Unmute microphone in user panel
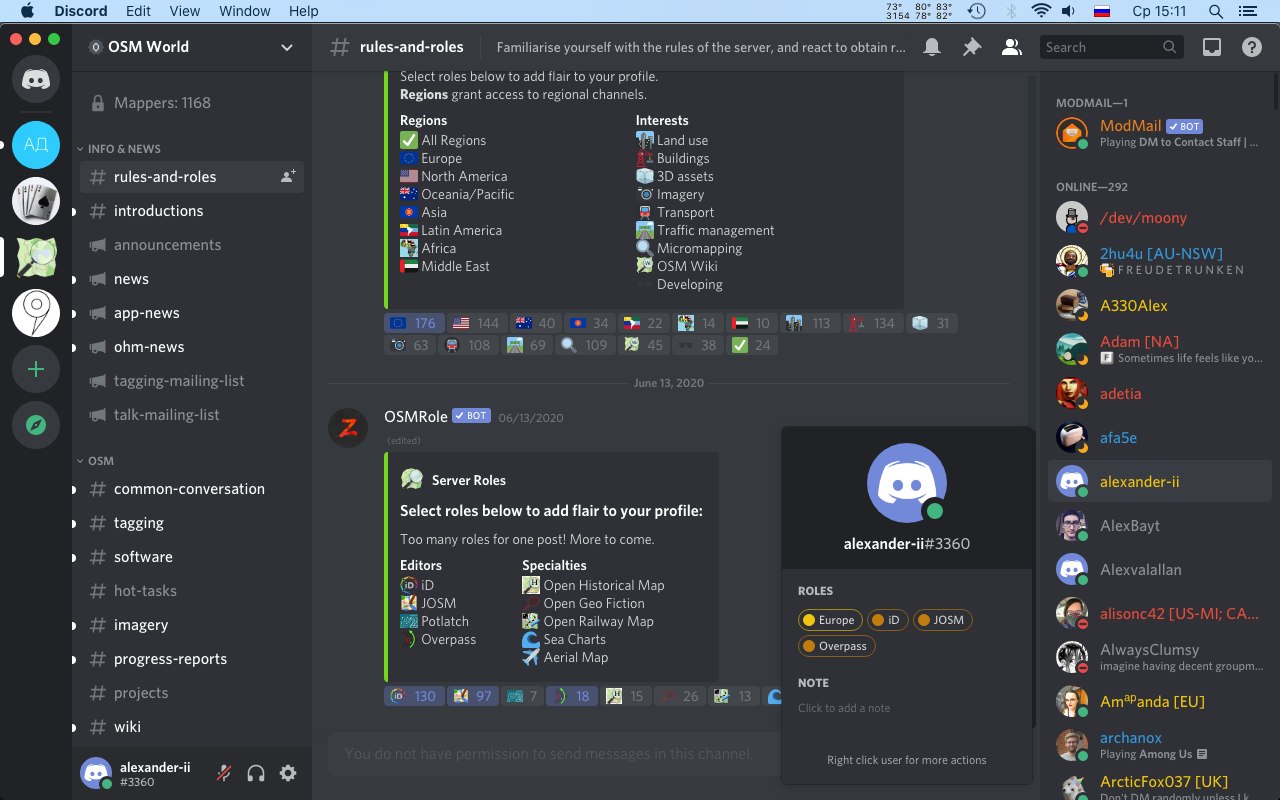Screen dimensions: 1280x800 pyautogui.click(x=224, y=773)
